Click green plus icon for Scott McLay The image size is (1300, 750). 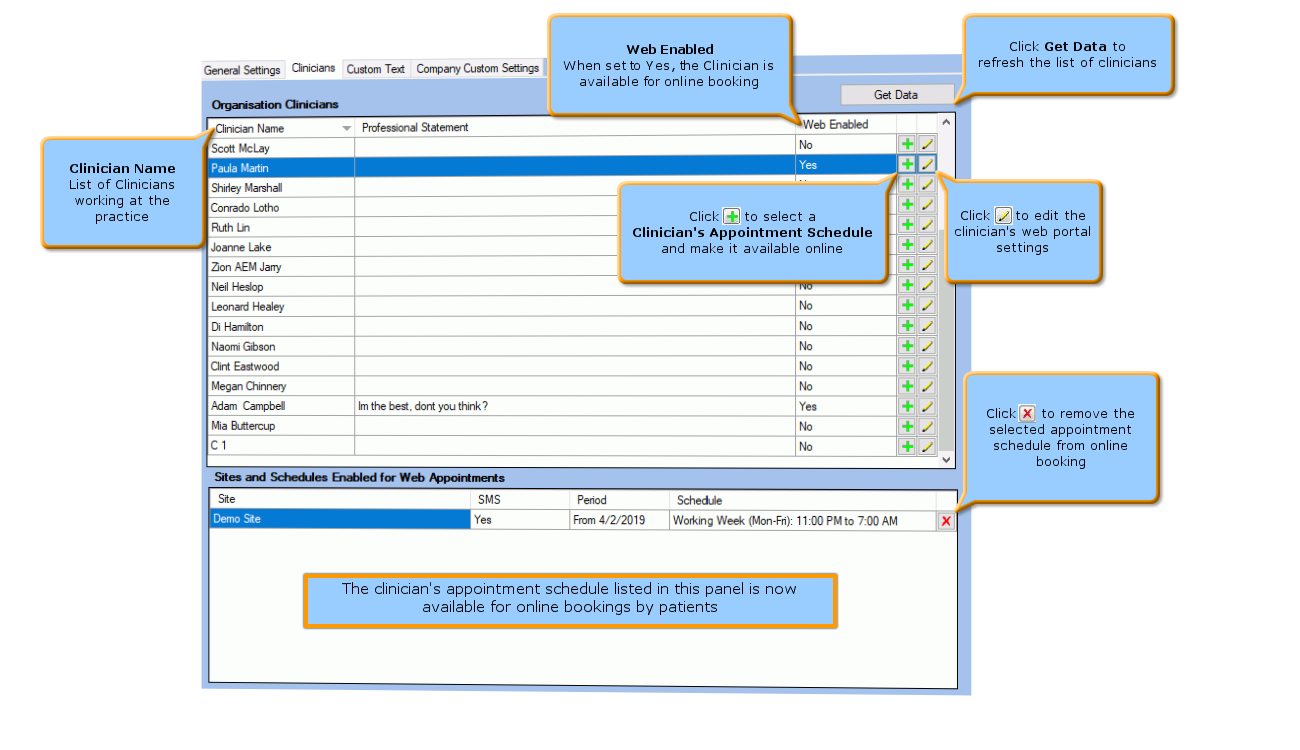pos(907,145)
